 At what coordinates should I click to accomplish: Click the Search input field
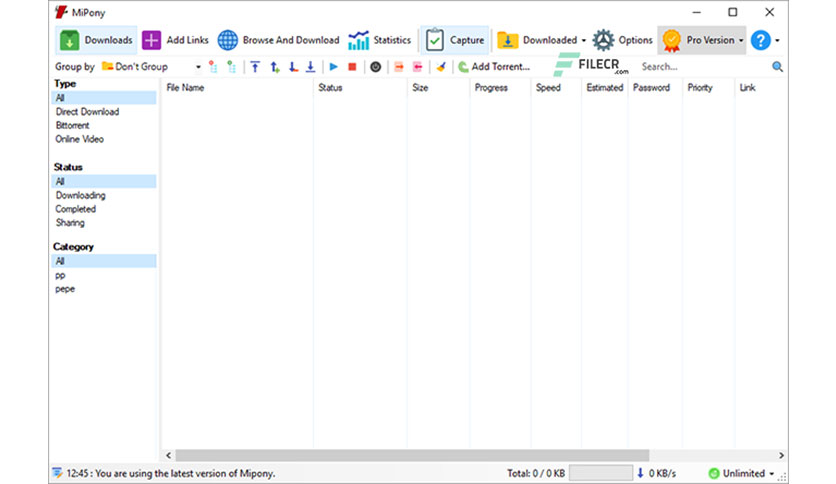pyautogui.click(x=704, y=67)
